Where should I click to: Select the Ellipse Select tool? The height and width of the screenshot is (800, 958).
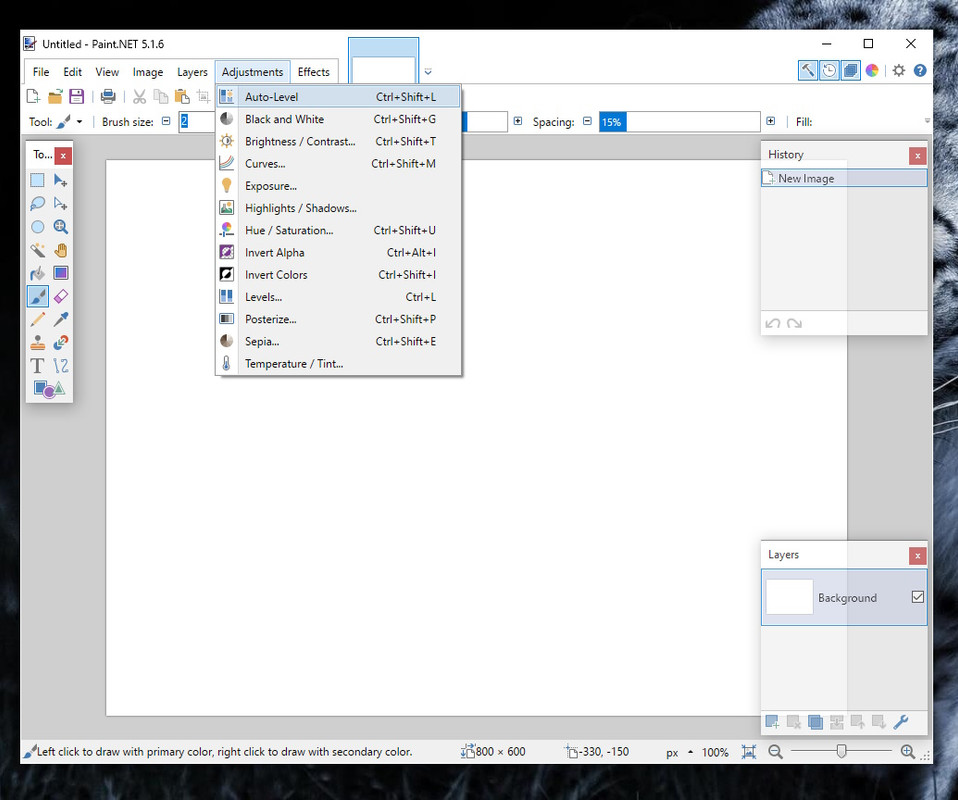coord(37,227)
